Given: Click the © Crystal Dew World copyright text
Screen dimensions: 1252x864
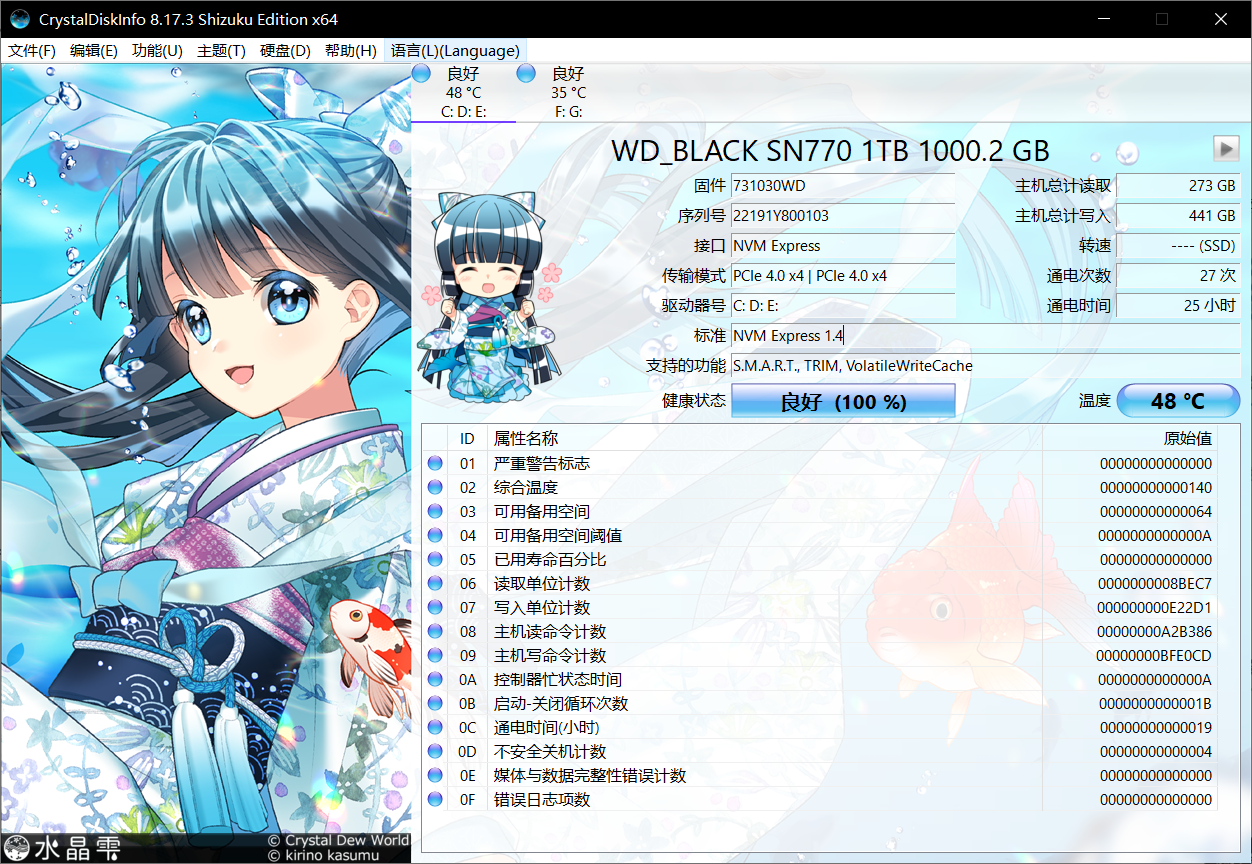Looking at the screenshot, I should (338, 841).
